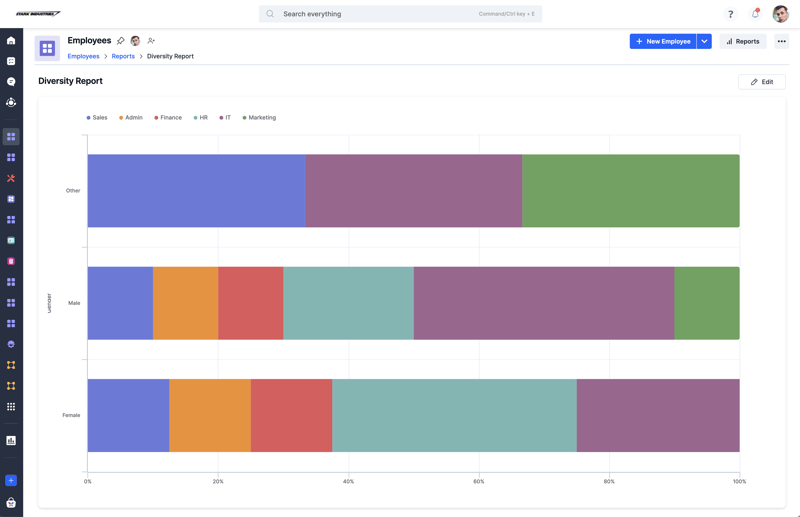Open the bar chart icon in sidebar
The image size is (800, 517).
point(11,440)
